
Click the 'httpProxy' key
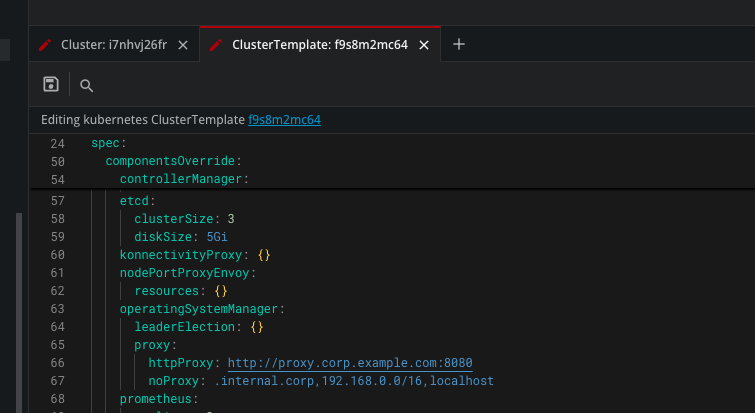181,363
